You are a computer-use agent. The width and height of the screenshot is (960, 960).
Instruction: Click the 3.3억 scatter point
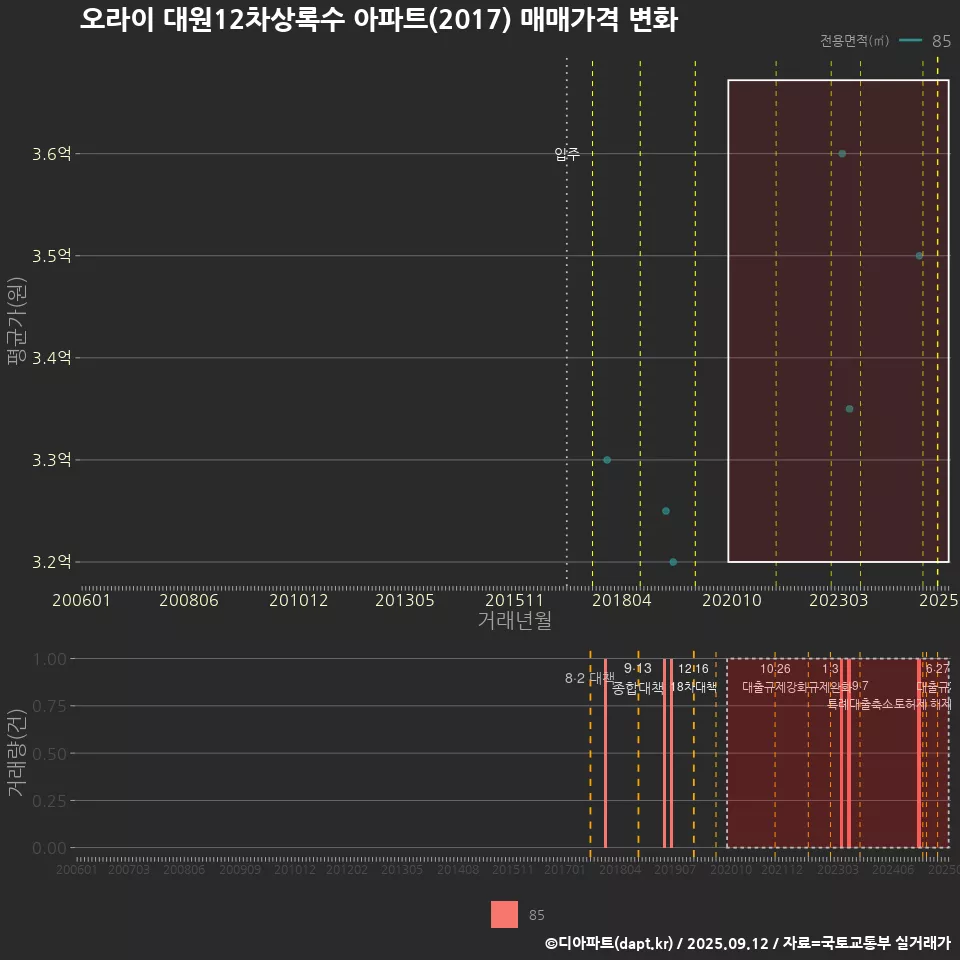[x=607, y=459]
